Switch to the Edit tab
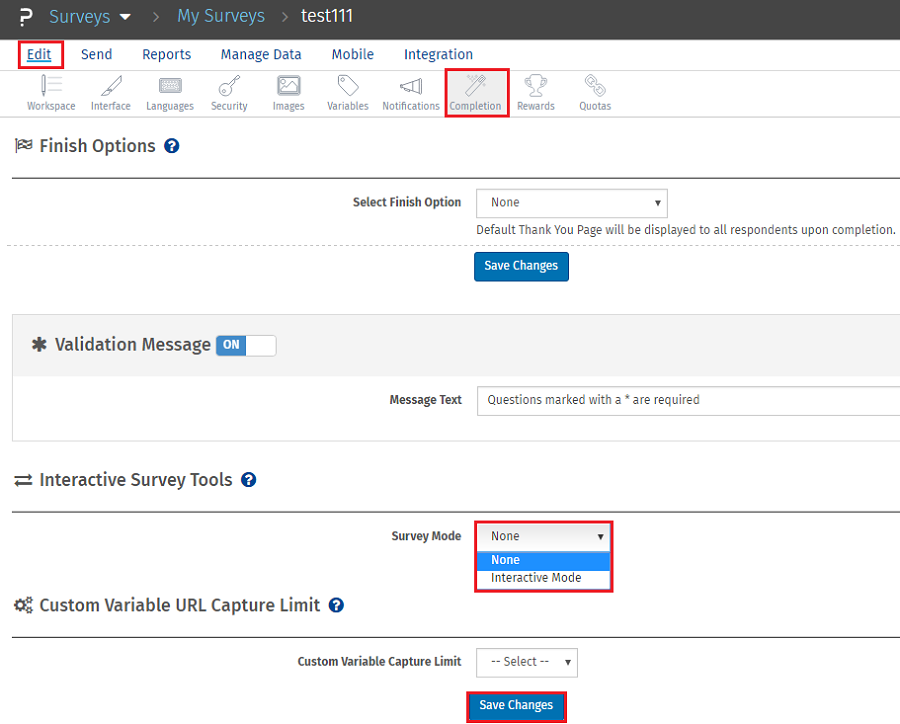Viewport: 900px width, 724px height. 39,55
